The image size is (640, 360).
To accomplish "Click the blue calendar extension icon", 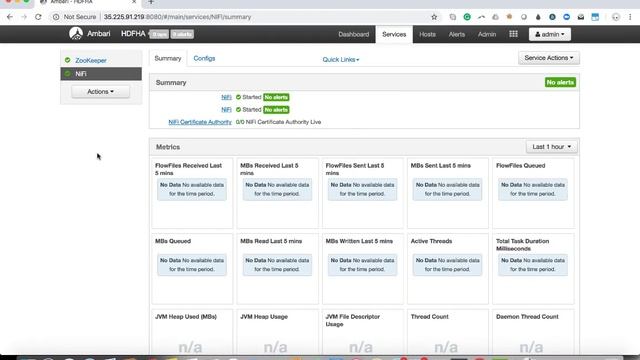I will click(x=595, y=17).
